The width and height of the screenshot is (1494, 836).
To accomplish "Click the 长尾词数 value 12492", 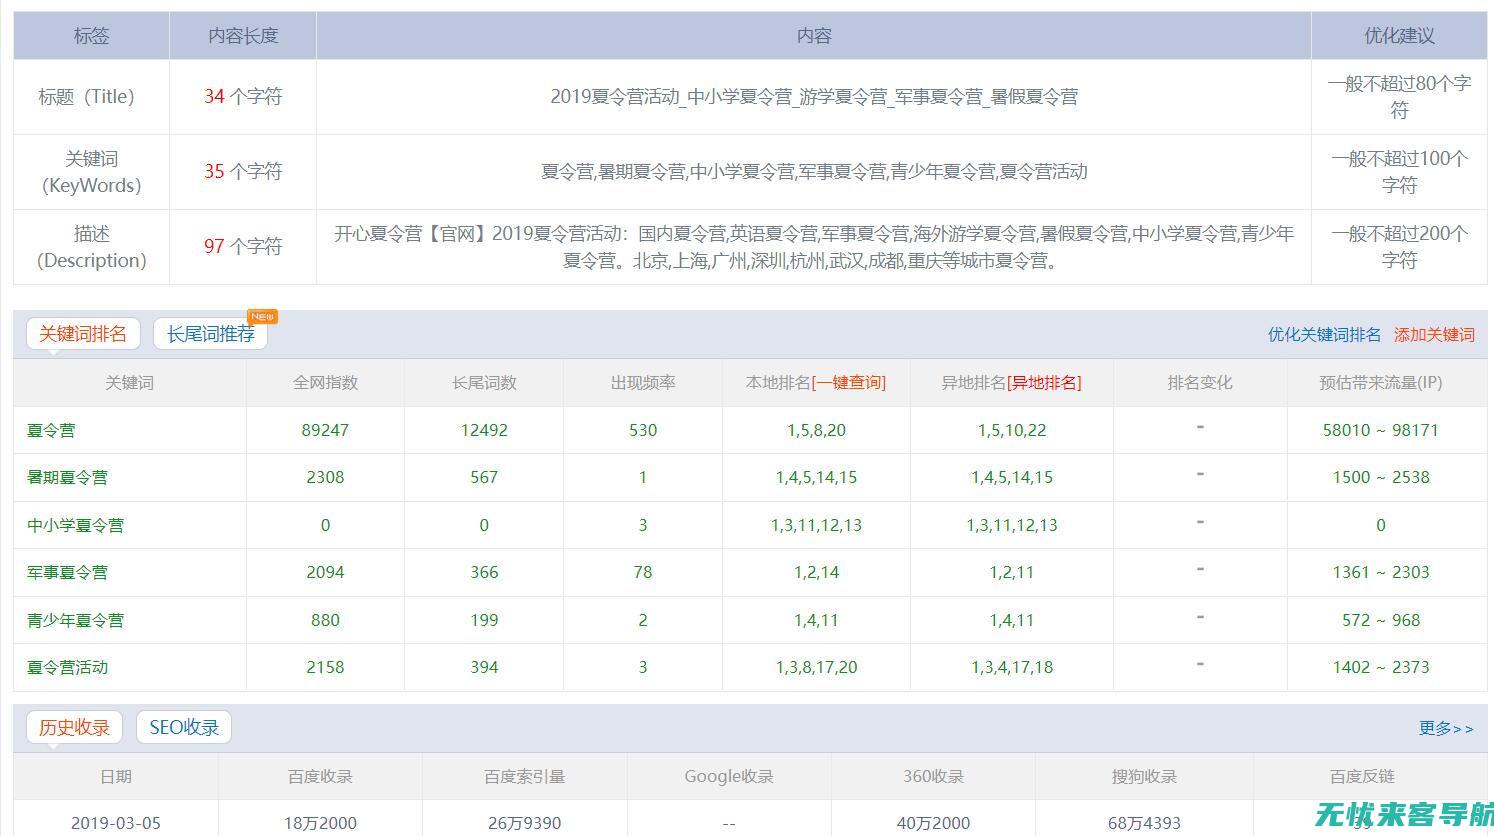I will click(x=484, y=430).
